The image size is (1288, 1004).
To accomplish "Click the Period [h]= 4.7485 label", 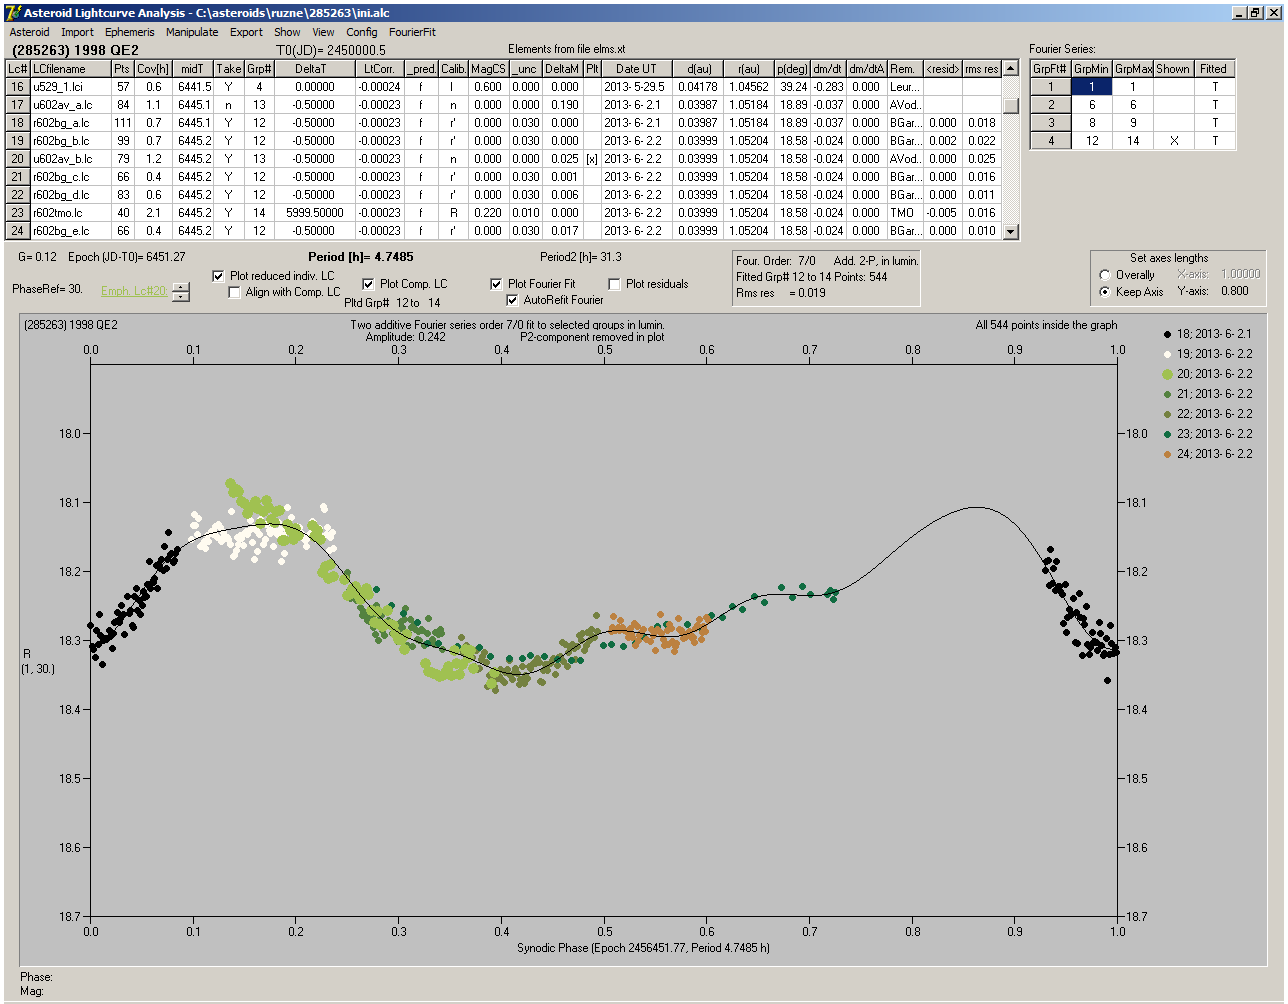I will coord(361,257).
